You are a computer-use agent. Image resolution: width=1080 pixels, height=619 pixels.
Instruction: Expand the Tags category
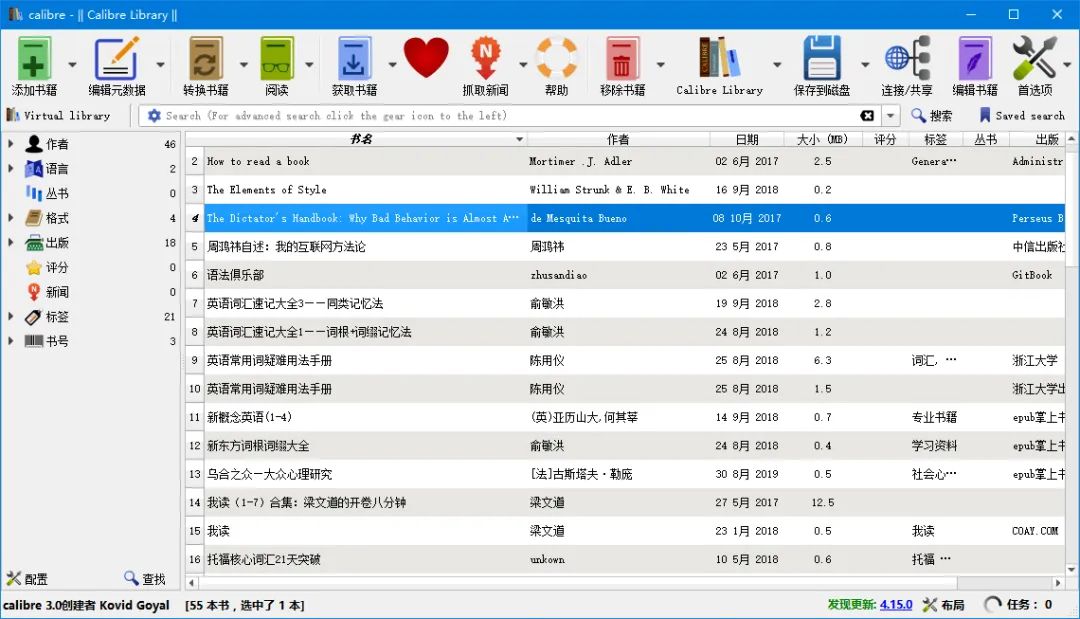(x=10, y=317)
